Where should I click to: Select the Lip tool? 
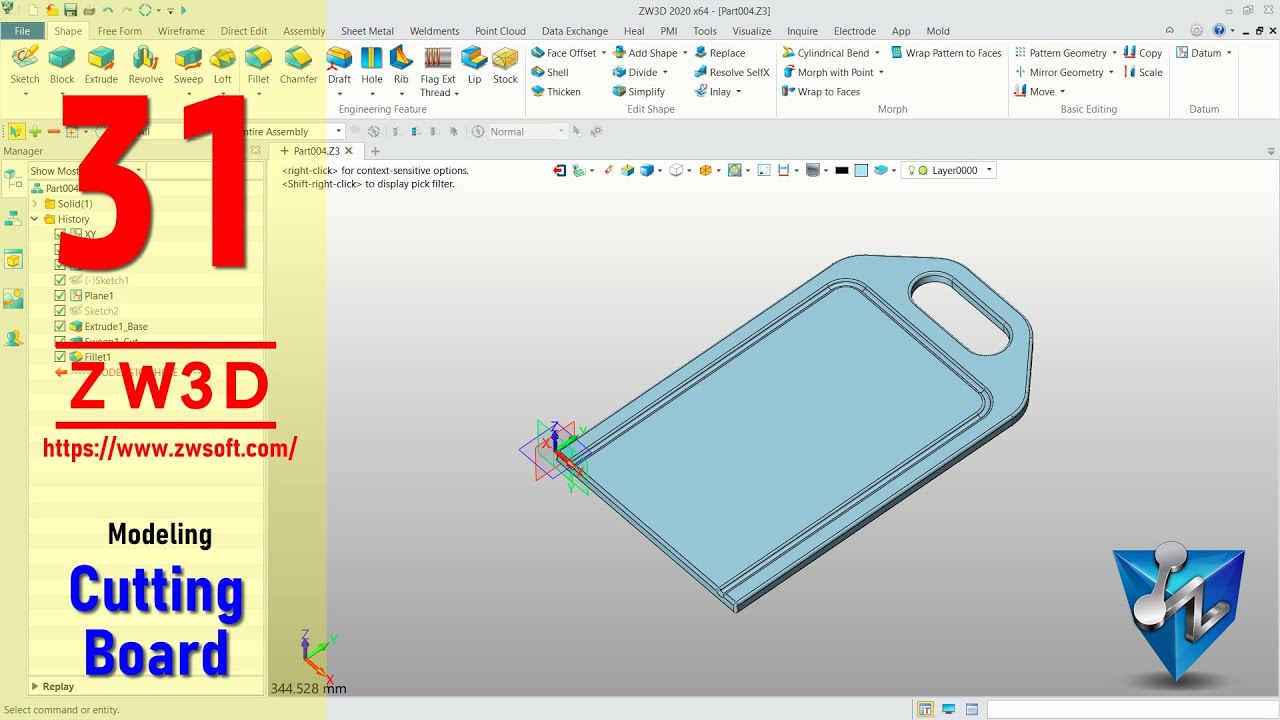(474, 65)
